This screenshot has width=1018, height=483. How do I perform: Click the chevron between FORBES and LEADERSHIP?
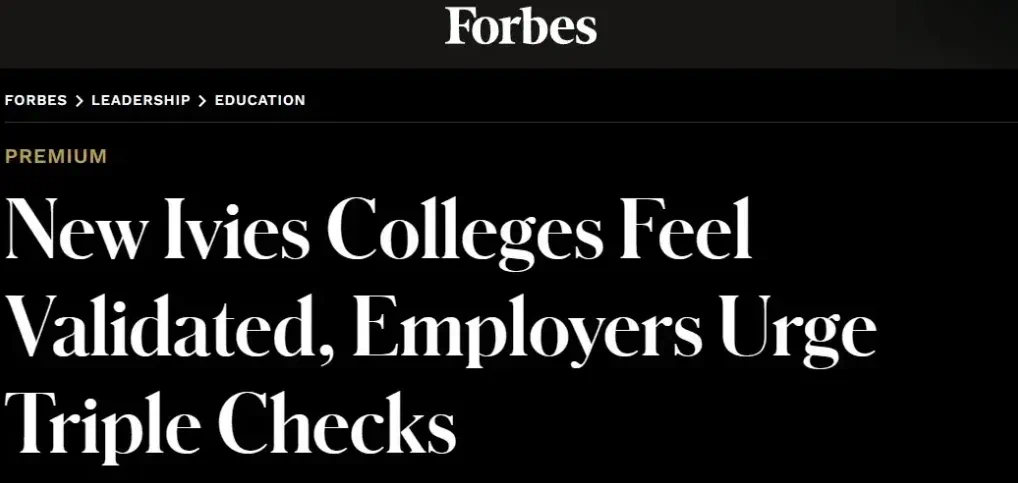click(x=79, y=100)
